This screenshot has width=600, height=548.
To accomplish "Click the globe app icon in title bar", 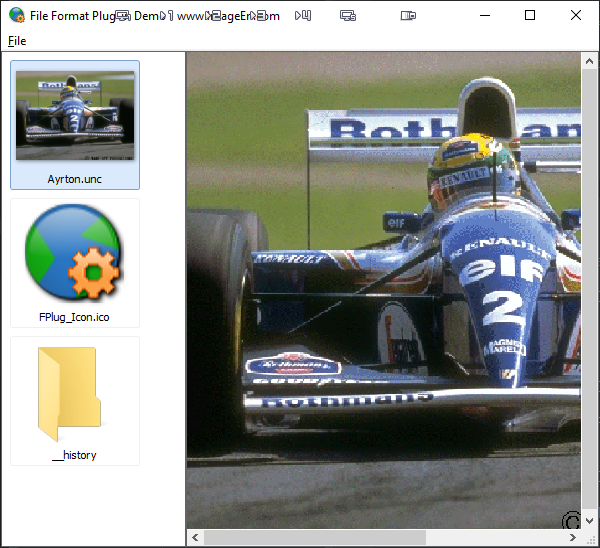I will point(16,15).
